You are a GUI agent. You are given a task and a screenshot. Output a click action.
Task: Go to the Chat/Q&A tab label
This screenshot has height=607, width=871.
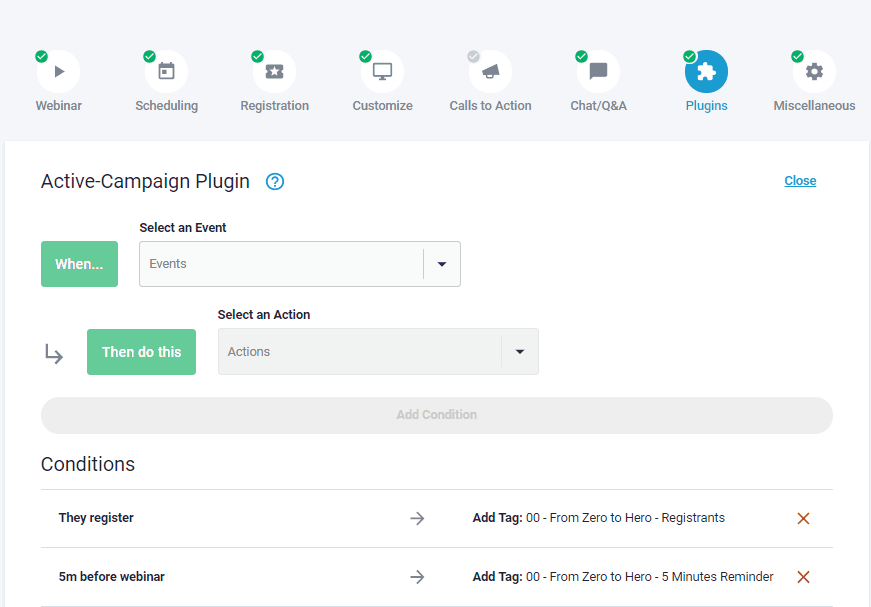click(598, 106)
